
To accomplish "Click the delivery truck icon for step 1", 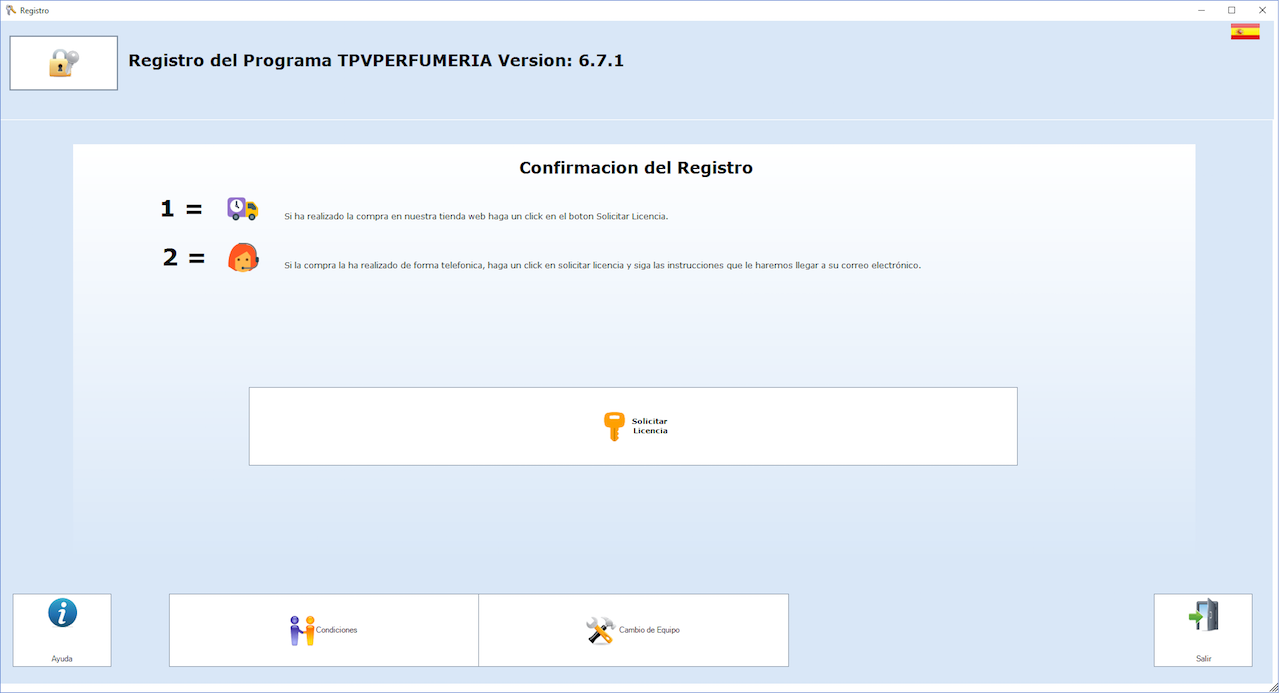I will (x=242, y=208).
